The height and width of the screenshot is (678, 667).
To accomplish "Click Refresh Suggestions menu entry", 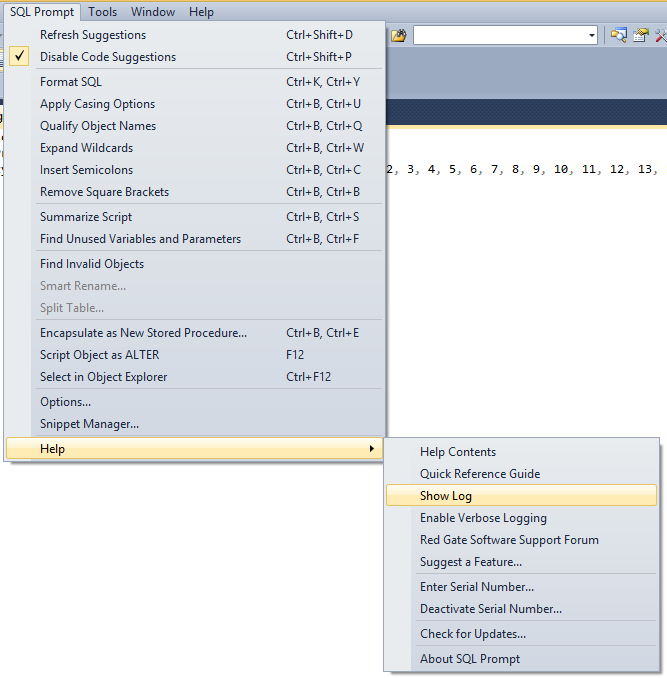I will [x=93, y=35].
